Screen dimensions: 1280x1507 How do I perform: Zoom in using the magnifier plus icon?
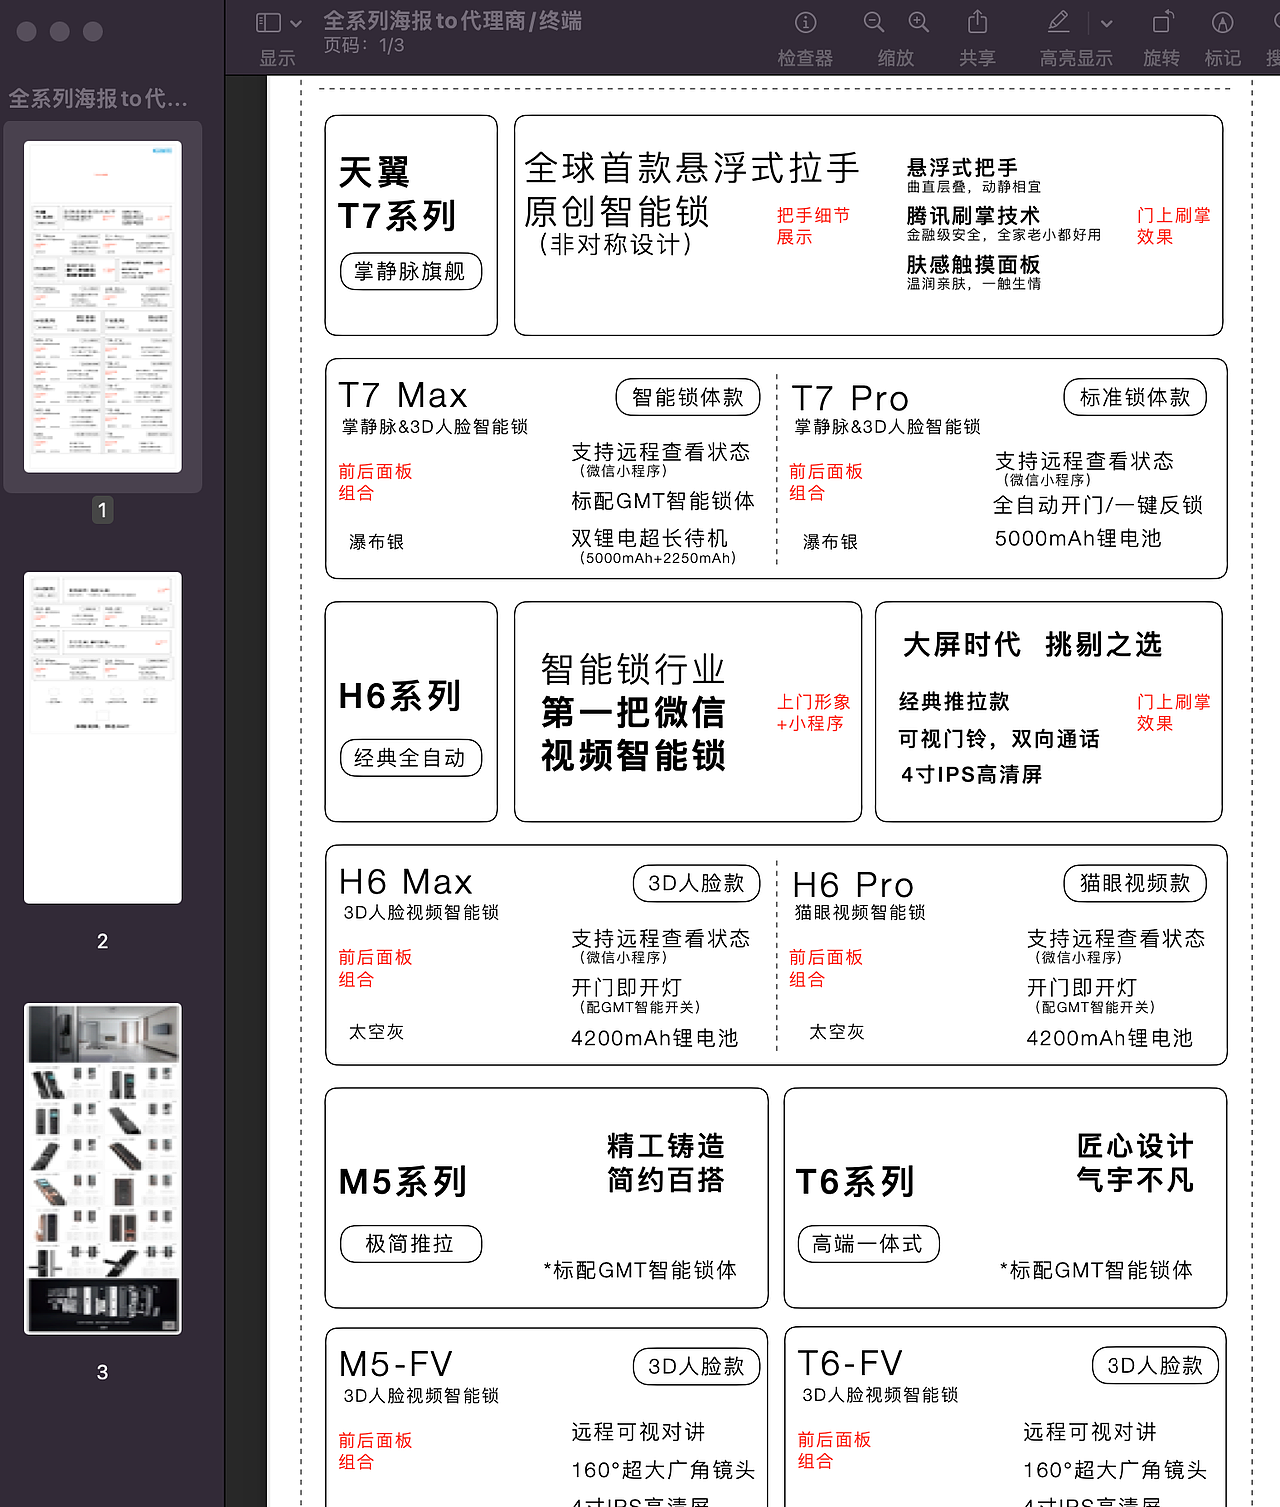[917, 22]
